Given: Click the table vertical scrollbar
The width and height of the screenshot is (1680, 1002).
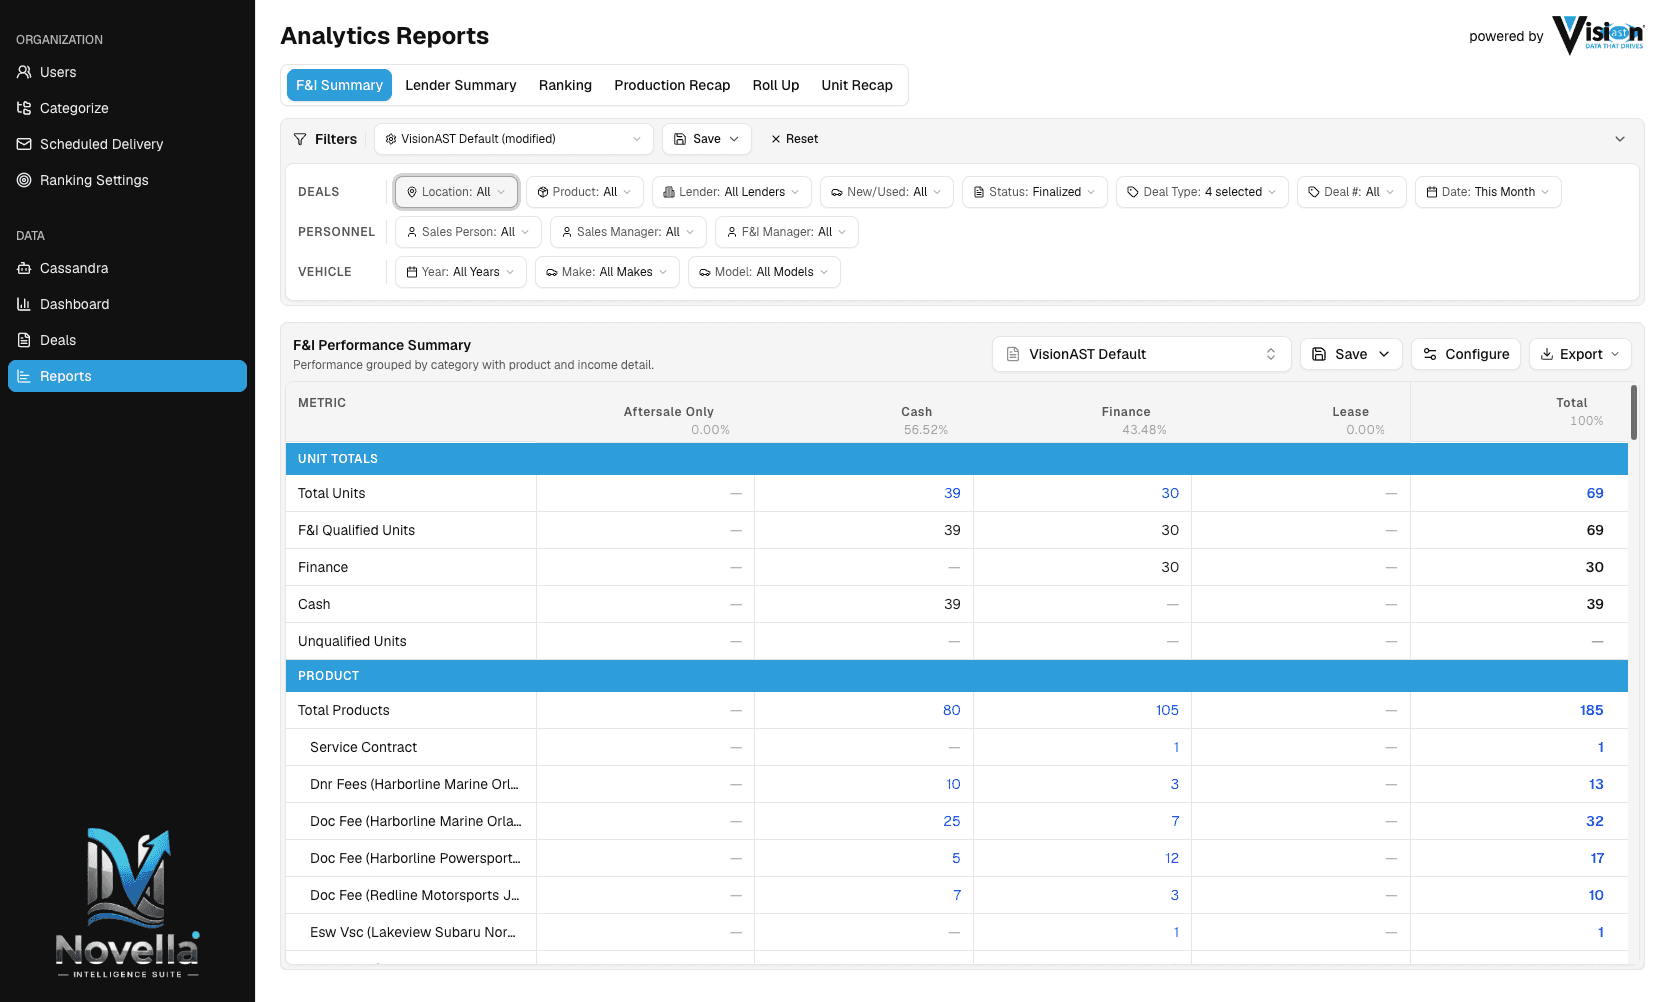Looking at the screenshot, I should point(1634,412).
